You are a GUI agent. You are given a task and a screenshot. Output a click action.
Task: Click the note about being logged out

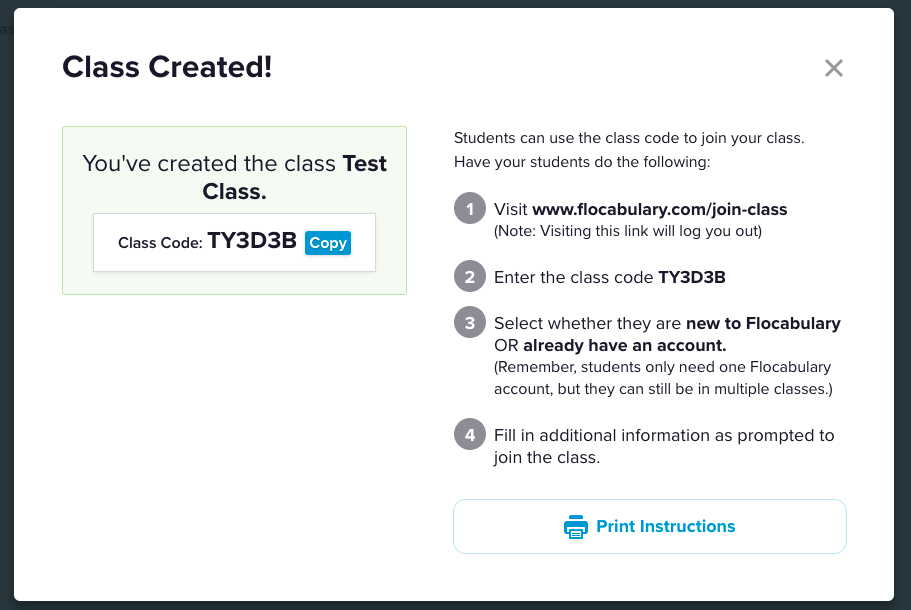click(629, 231)
